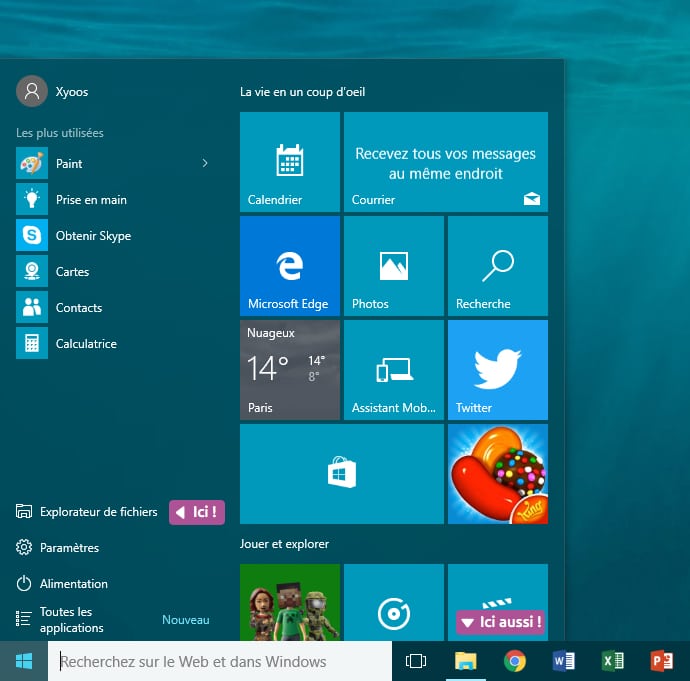Click the Windows Start button
This screenshot has height=681, width=690.
coord(24,661)
